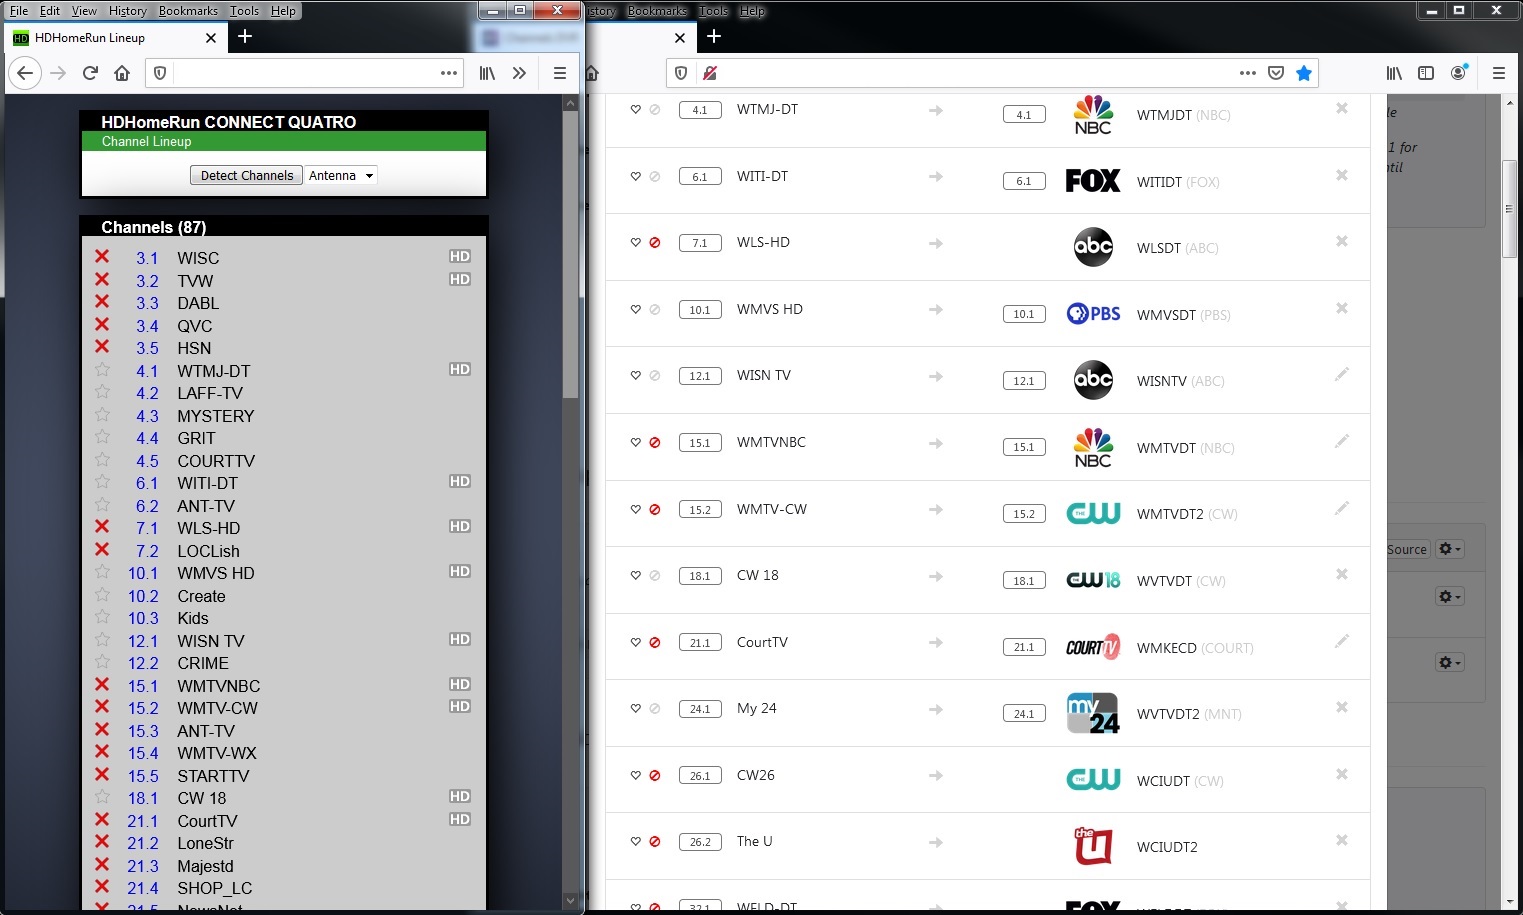Click the blue bookmark star icon
This screenshot has height=915, width=1523.
pos(1303,73)
